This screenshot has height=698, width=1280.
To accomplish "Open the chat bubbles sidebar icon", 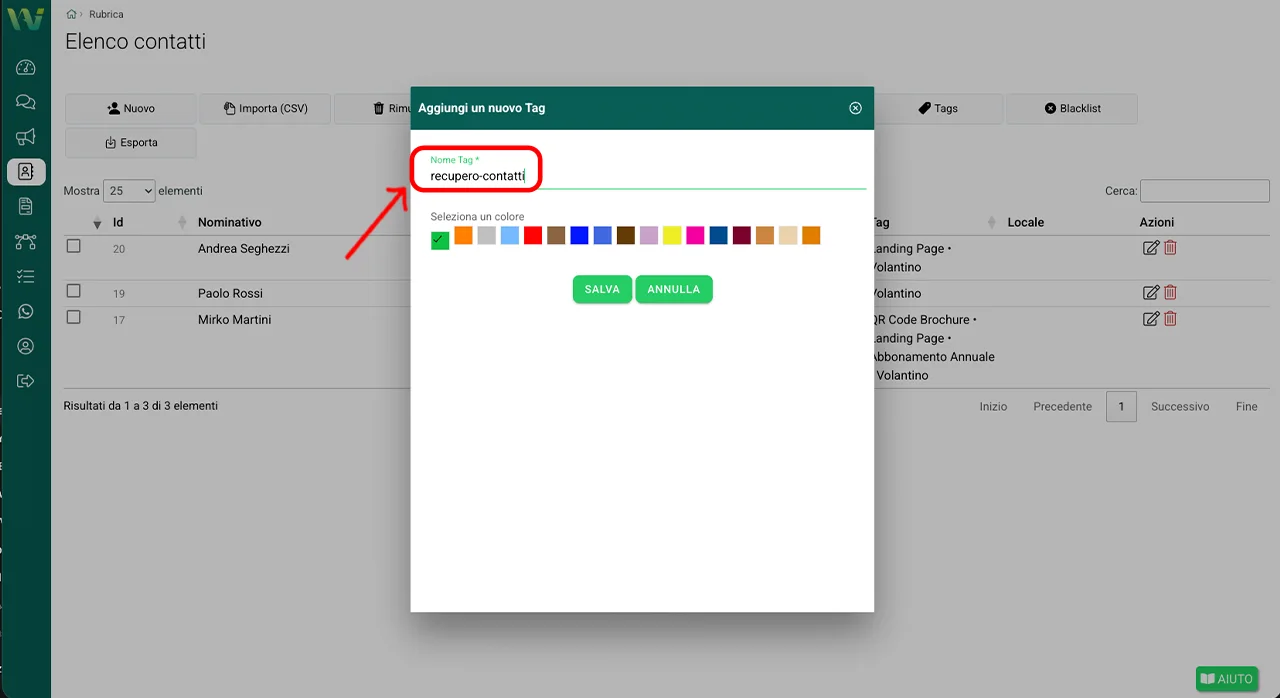I will [26, 102].
